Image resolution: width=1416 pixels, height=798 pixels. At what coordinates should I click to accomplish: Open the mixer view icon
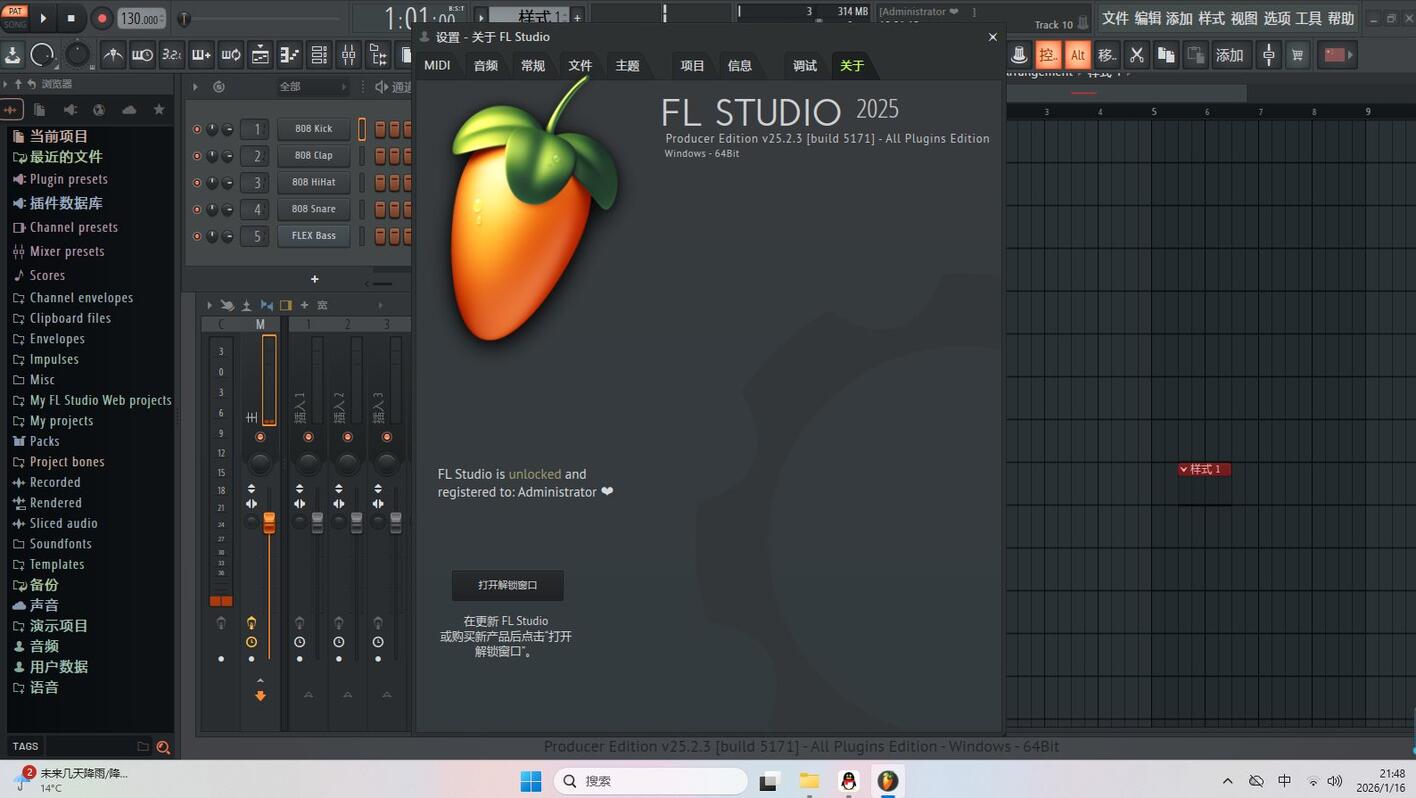coord(348,55)
